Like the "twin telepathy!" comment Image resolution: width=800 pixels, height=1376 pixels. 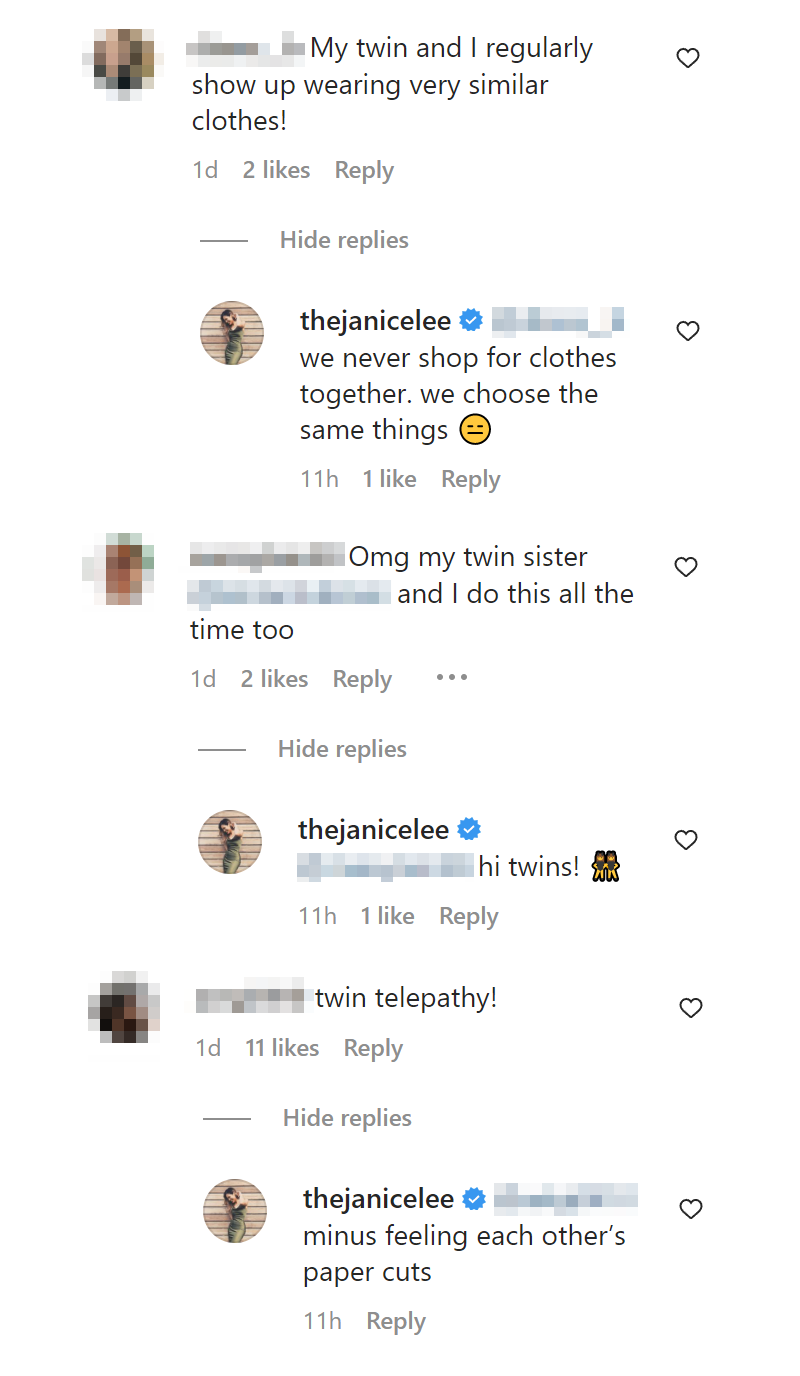tap(691, 1008)
